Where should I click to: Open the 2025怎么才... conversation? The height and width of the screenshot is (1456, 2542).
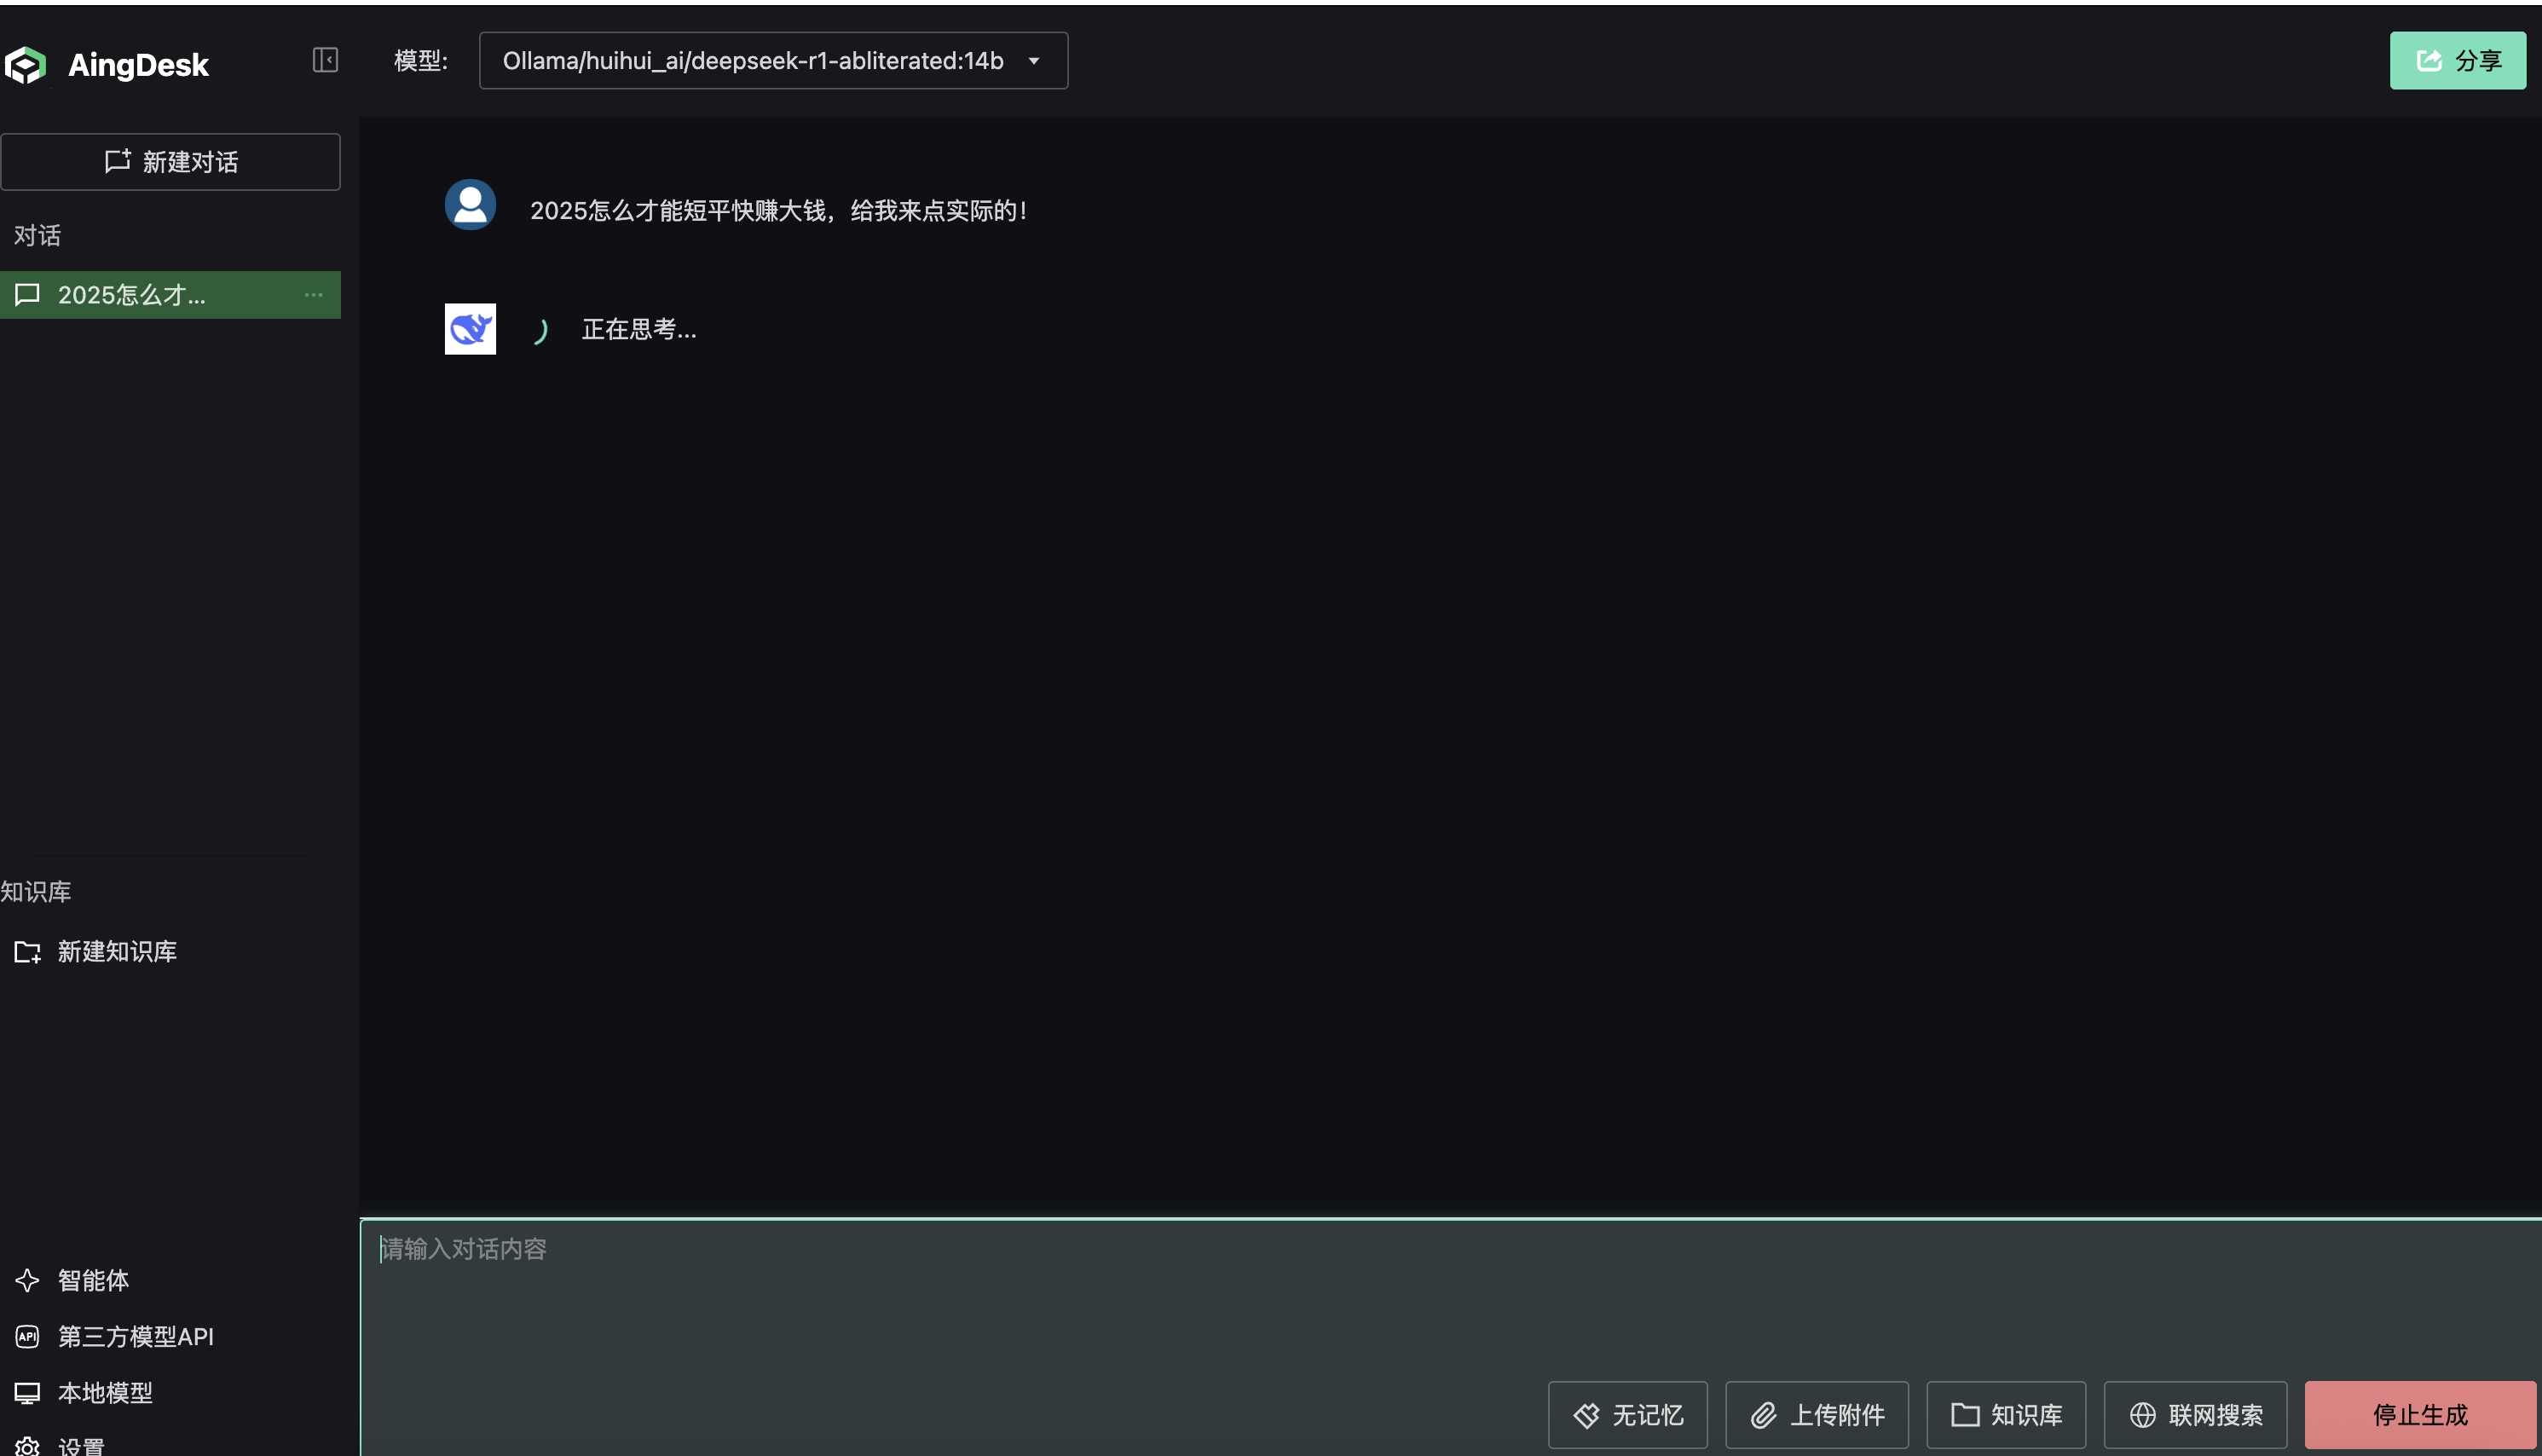[170, 295]
